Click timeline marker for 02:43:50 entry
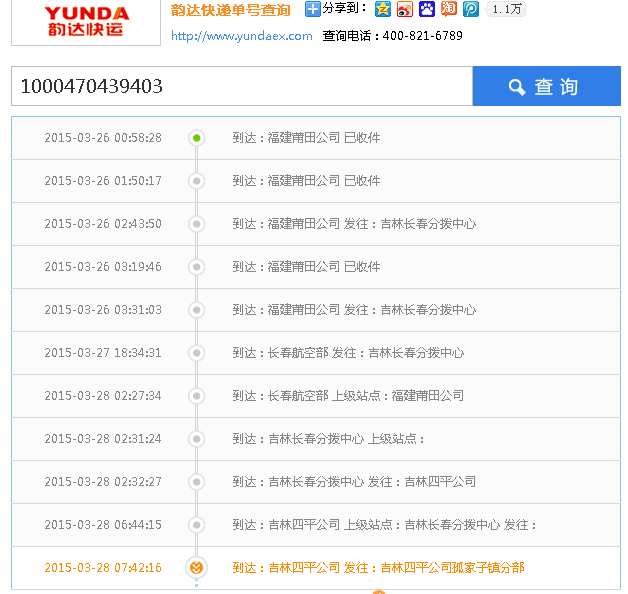Screen dimensions: 628x594 (197, 224)
